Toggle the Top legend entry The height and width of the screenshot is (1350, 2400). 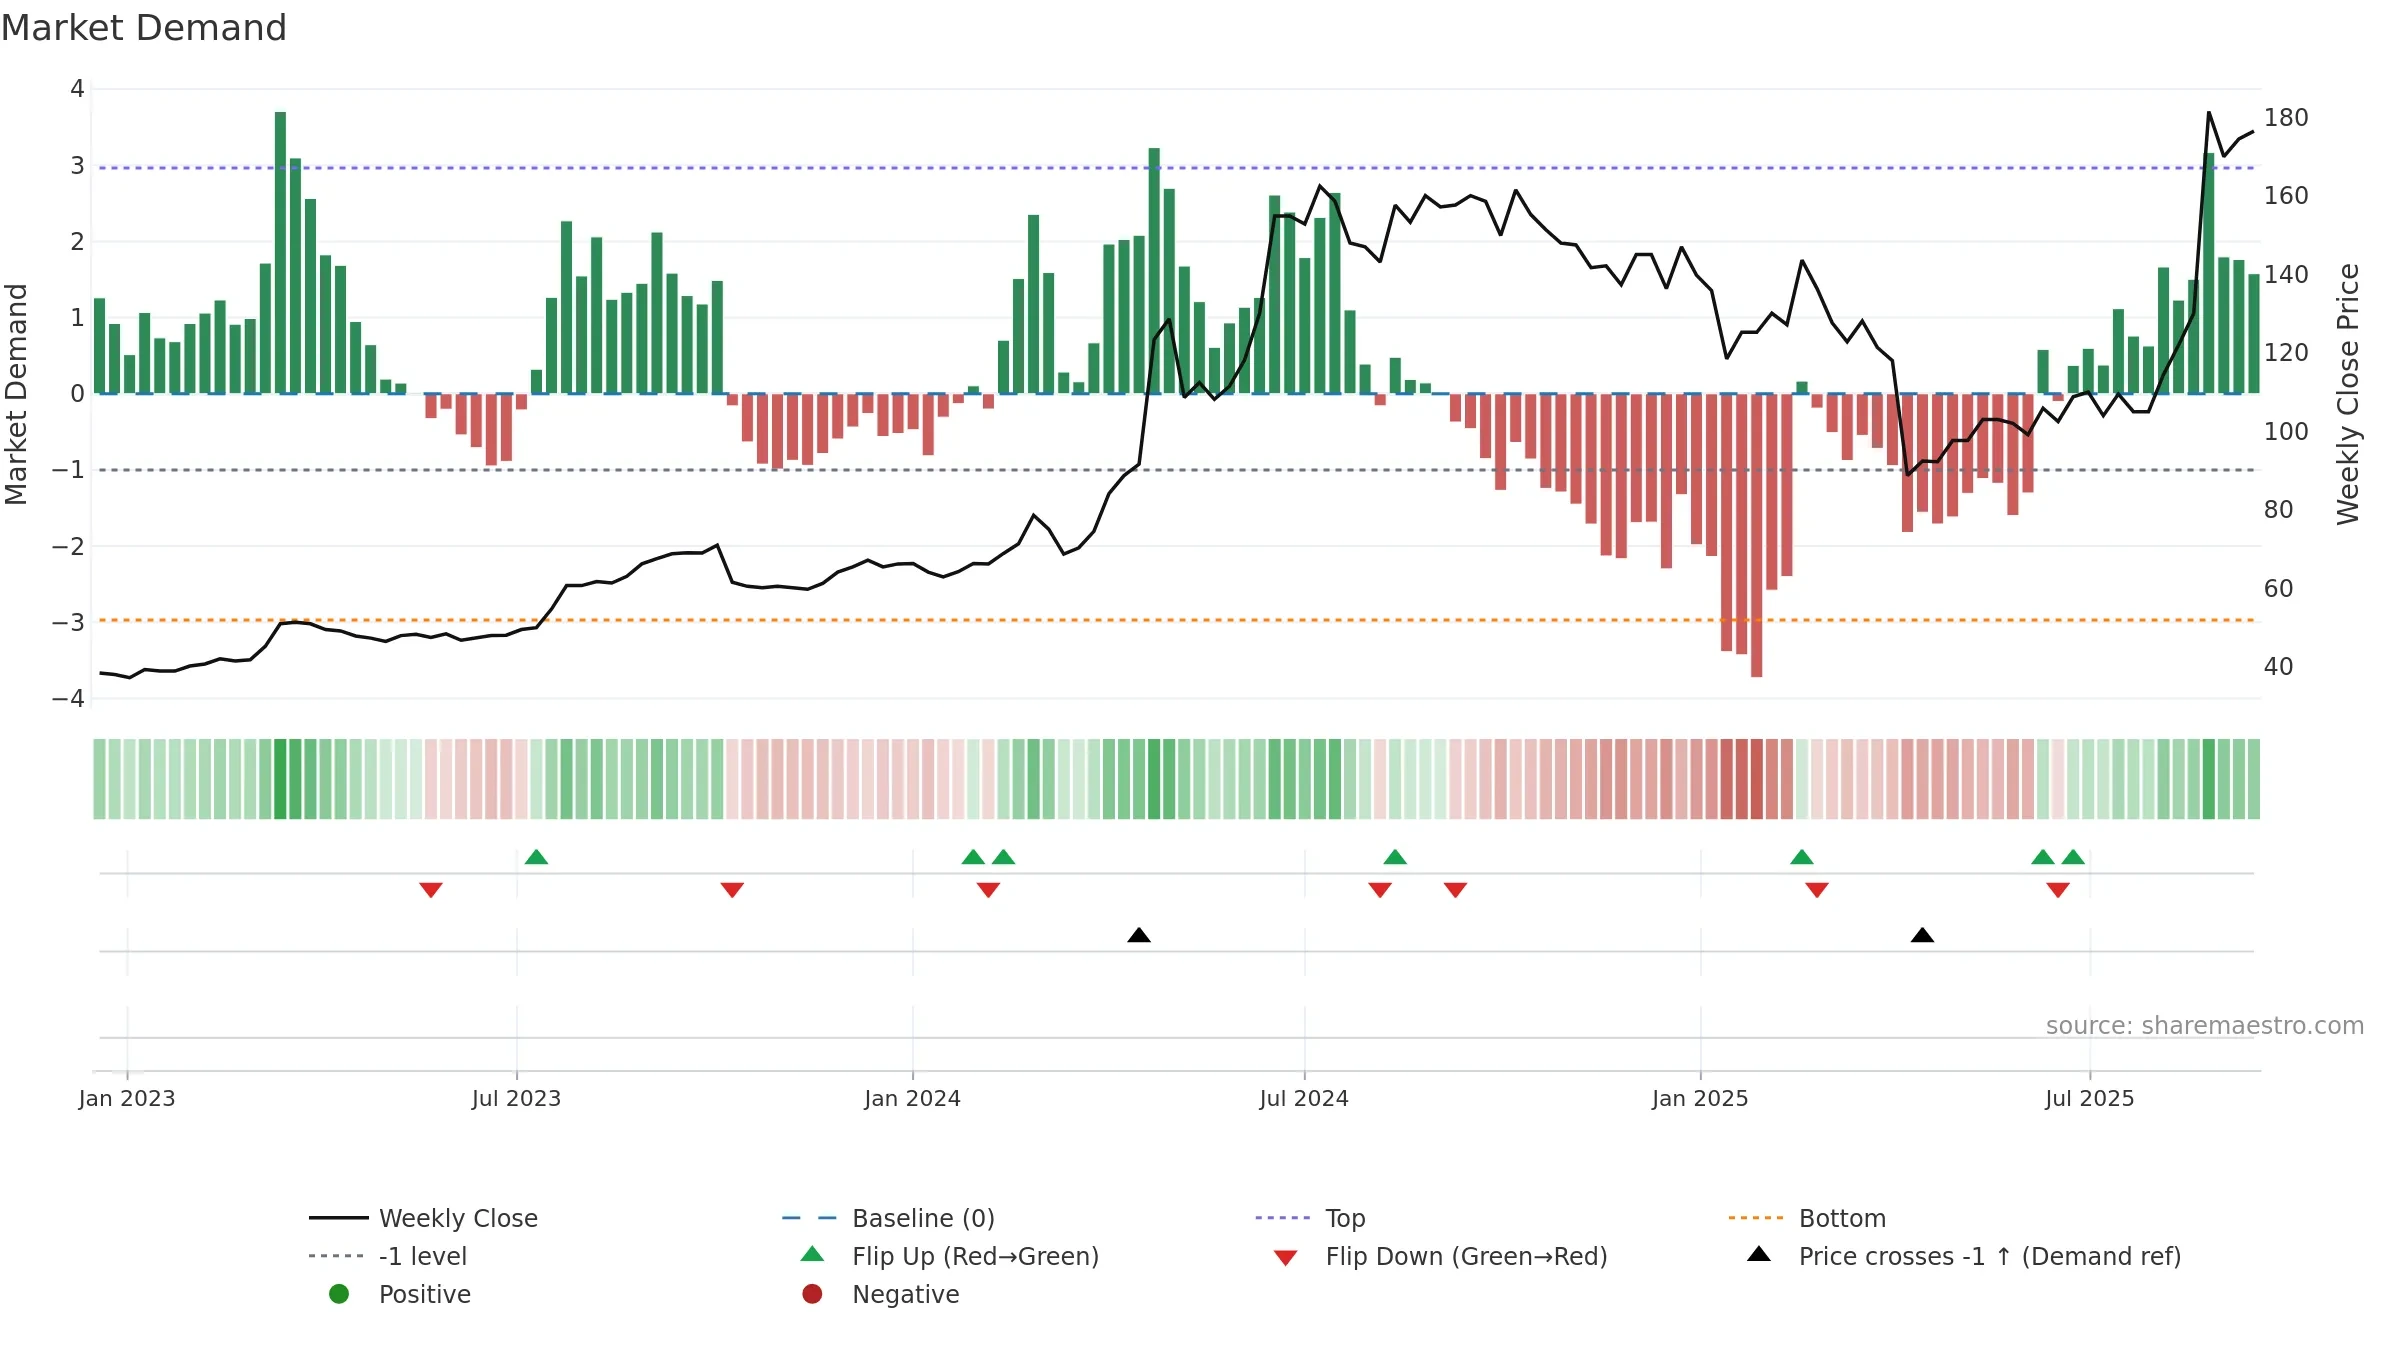tap(1310, 1218)
